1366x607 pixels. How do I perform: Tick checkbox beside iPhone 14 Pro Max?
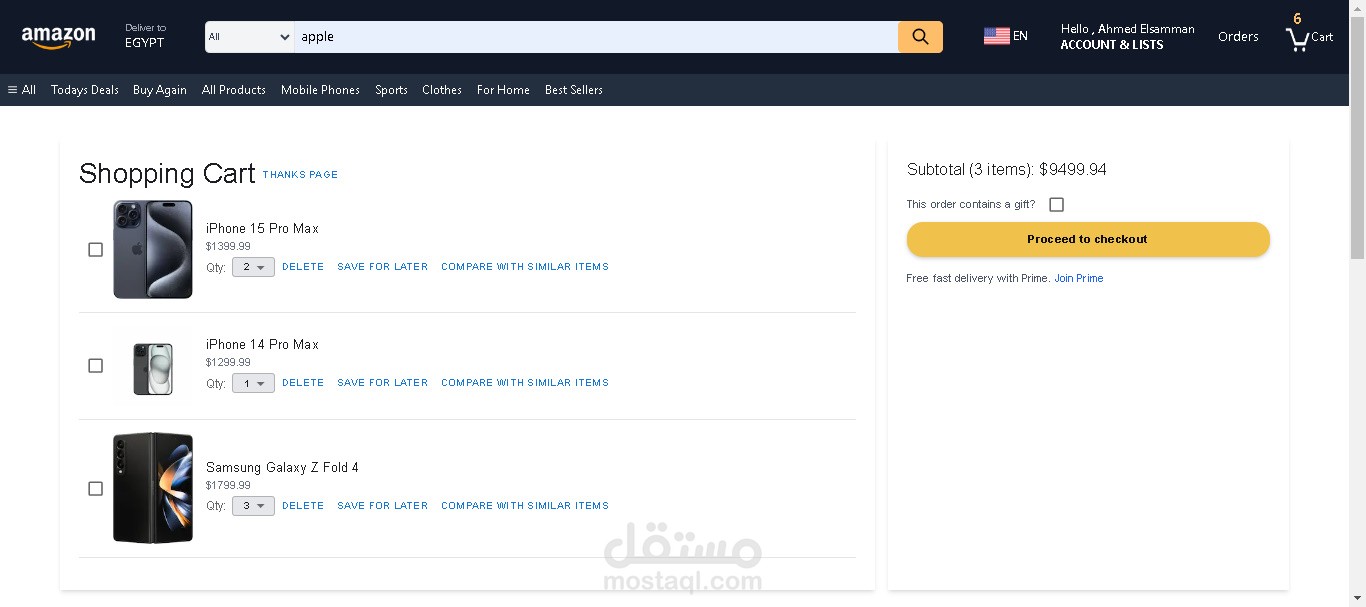[95, 365]
